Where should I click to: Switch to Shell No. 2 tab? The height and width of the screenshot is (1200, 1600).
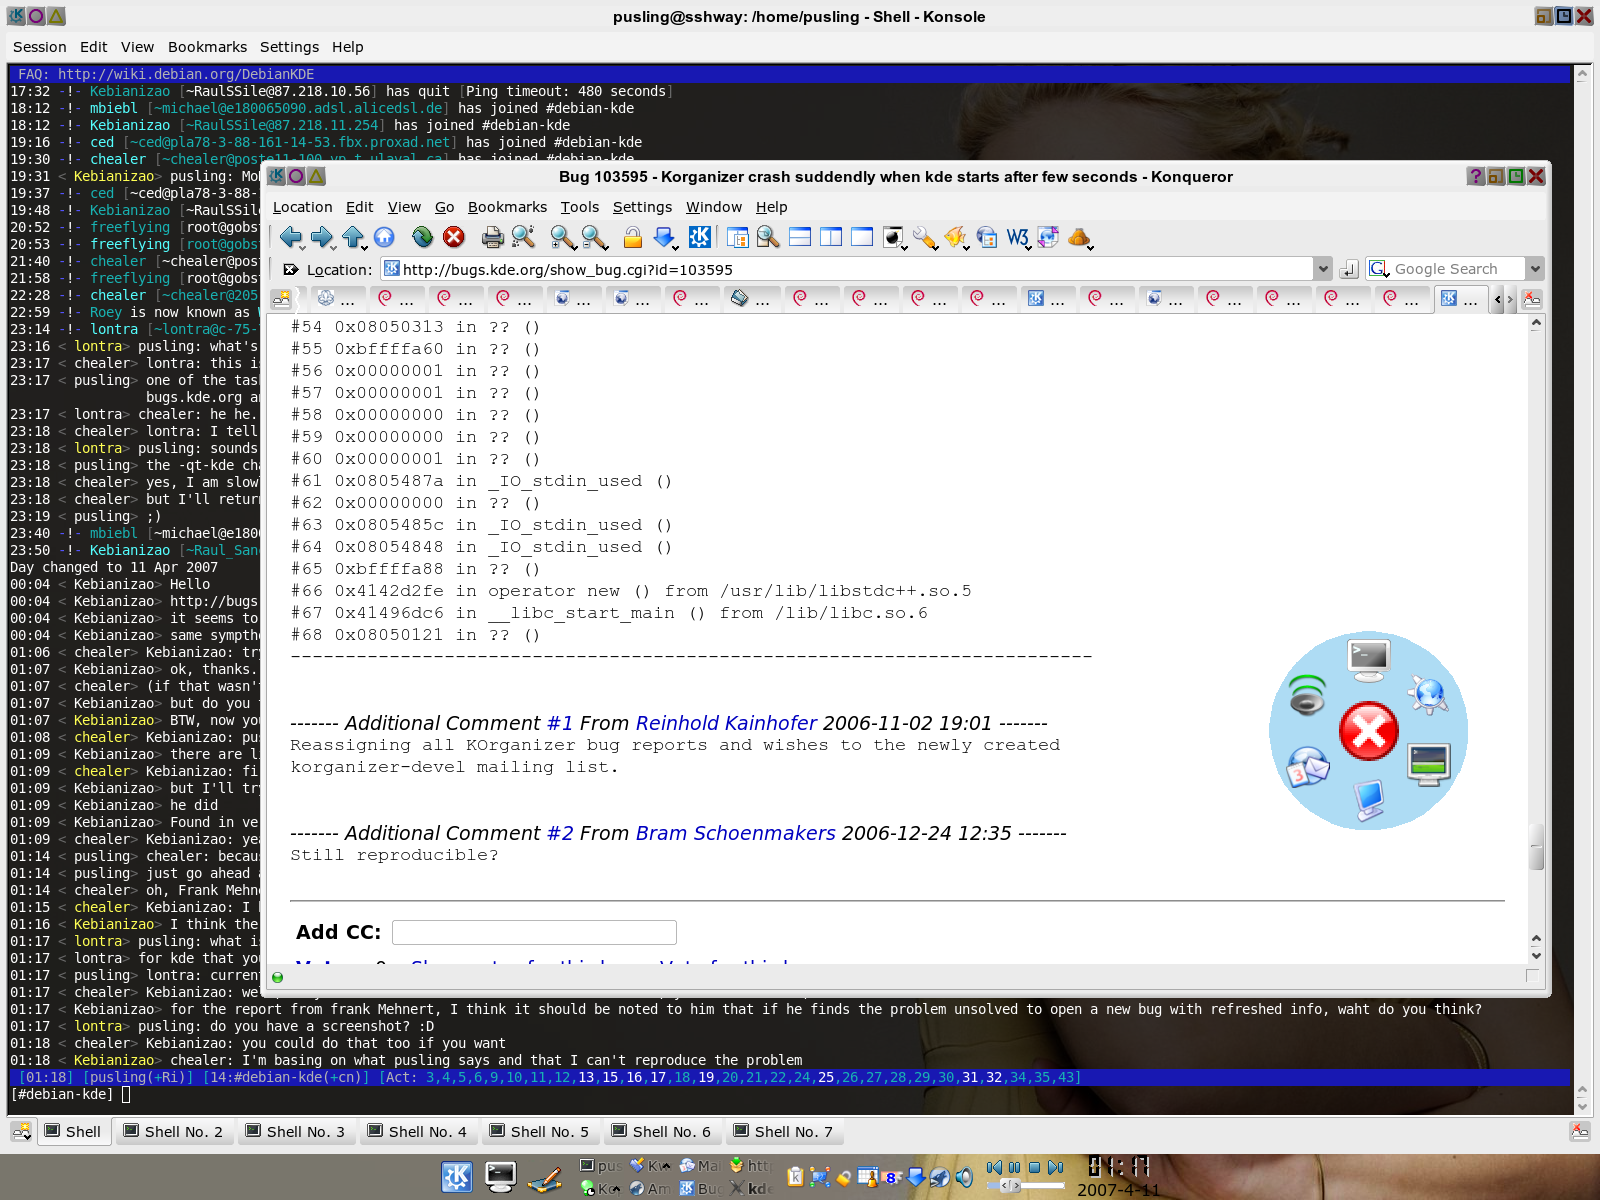click(x=174, y=1131)
